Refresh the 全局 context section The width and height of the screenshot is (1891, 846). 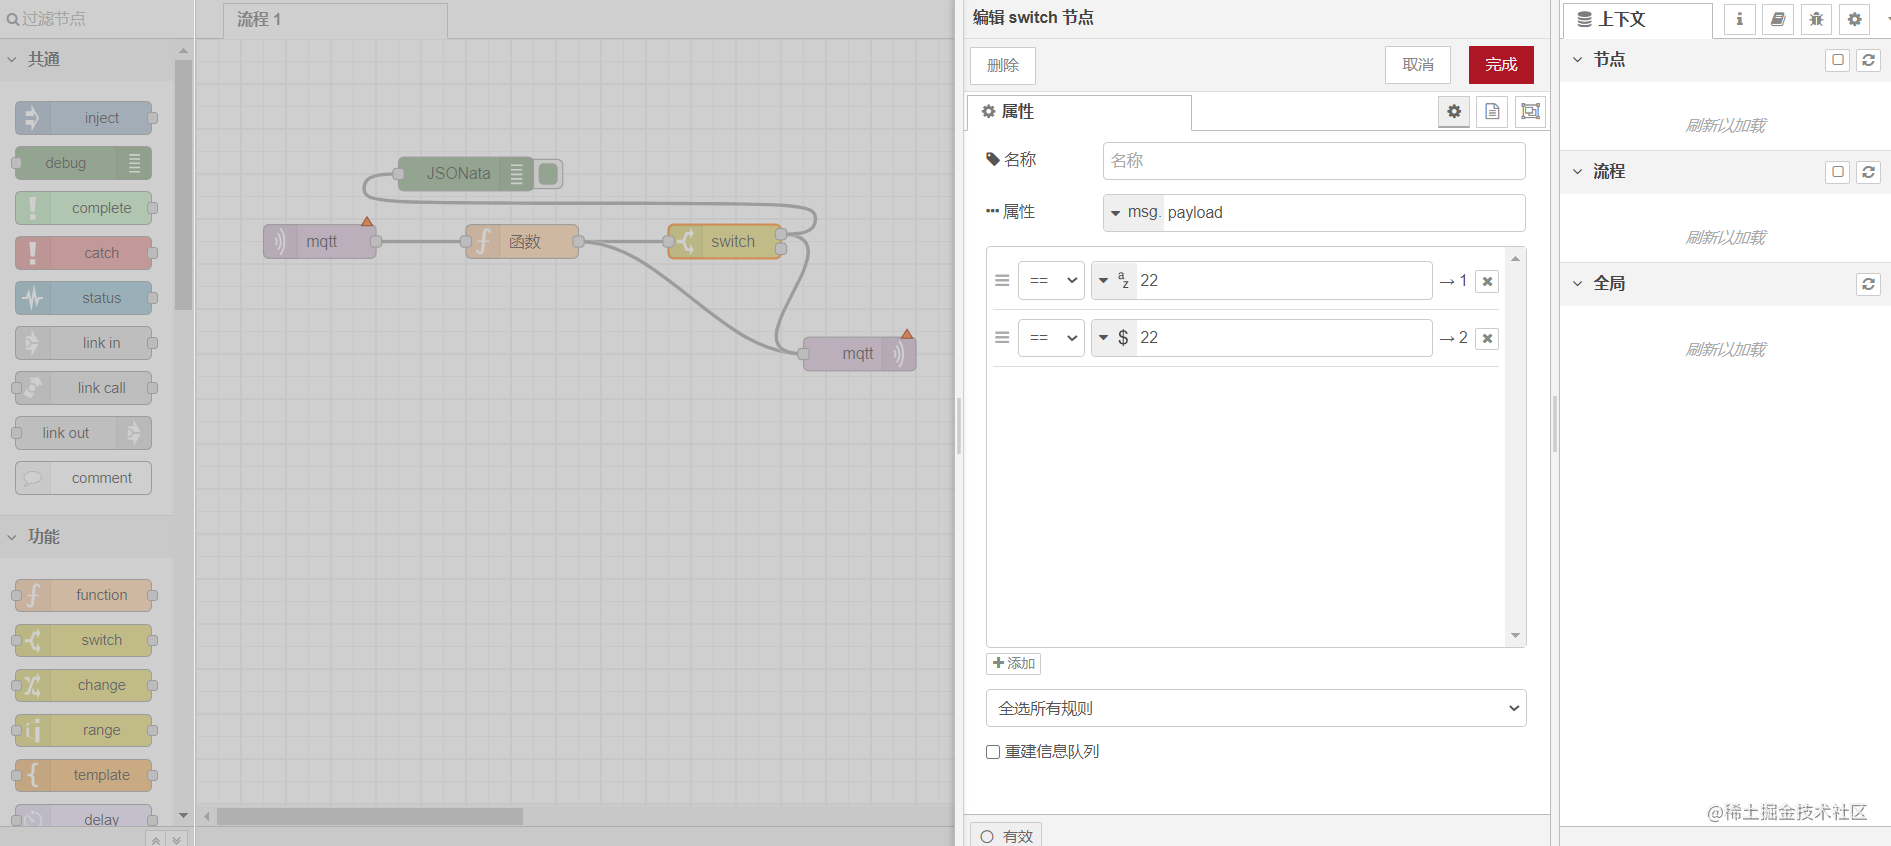(x=1868, y=284)
